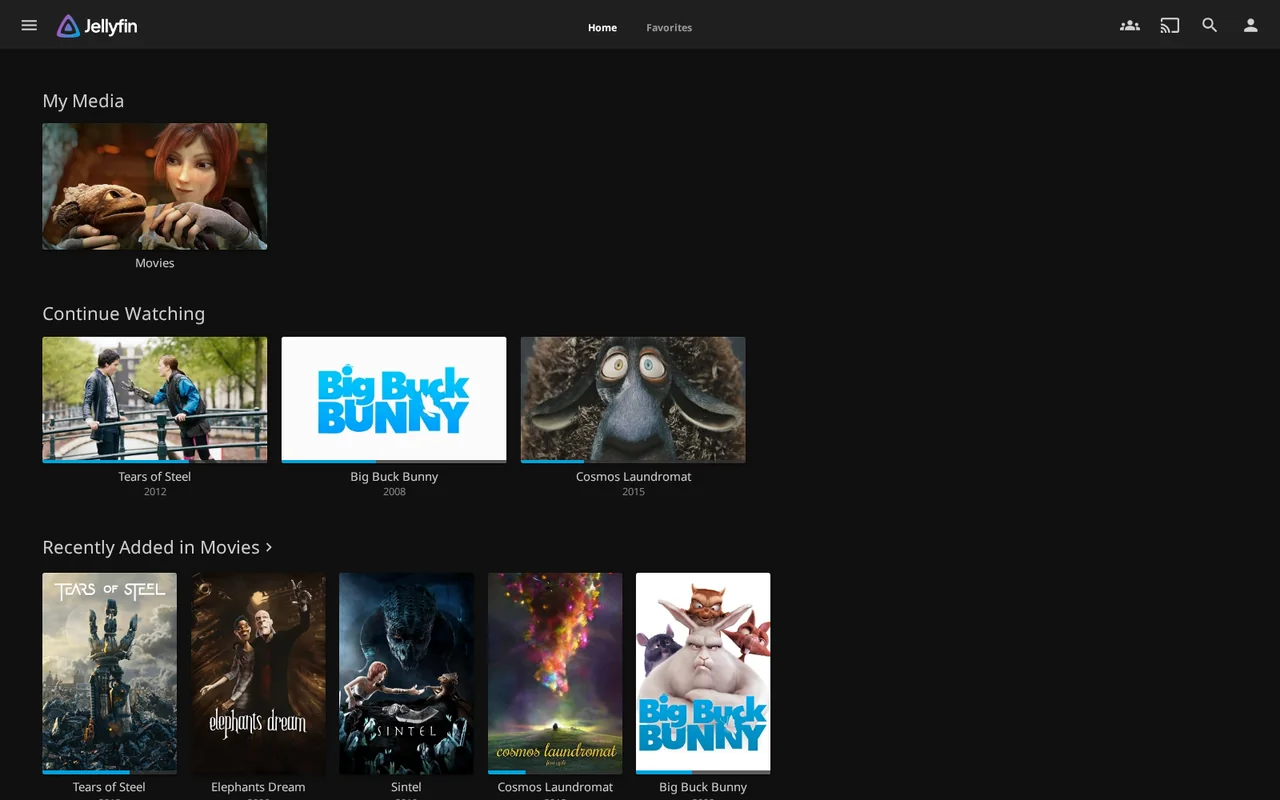Open the Movies library thumbnail

[155, 186]
